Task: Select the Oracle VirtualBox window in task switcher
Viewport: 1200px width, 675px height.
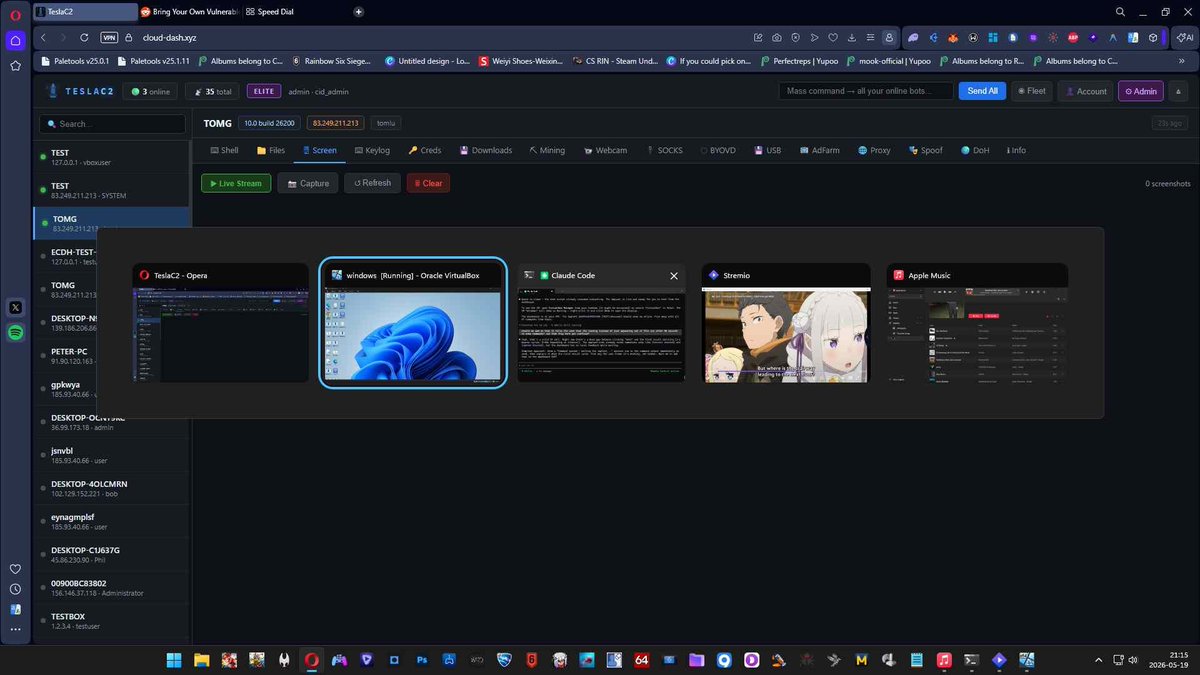Action: pyautogui.click(x=412, y=323)
